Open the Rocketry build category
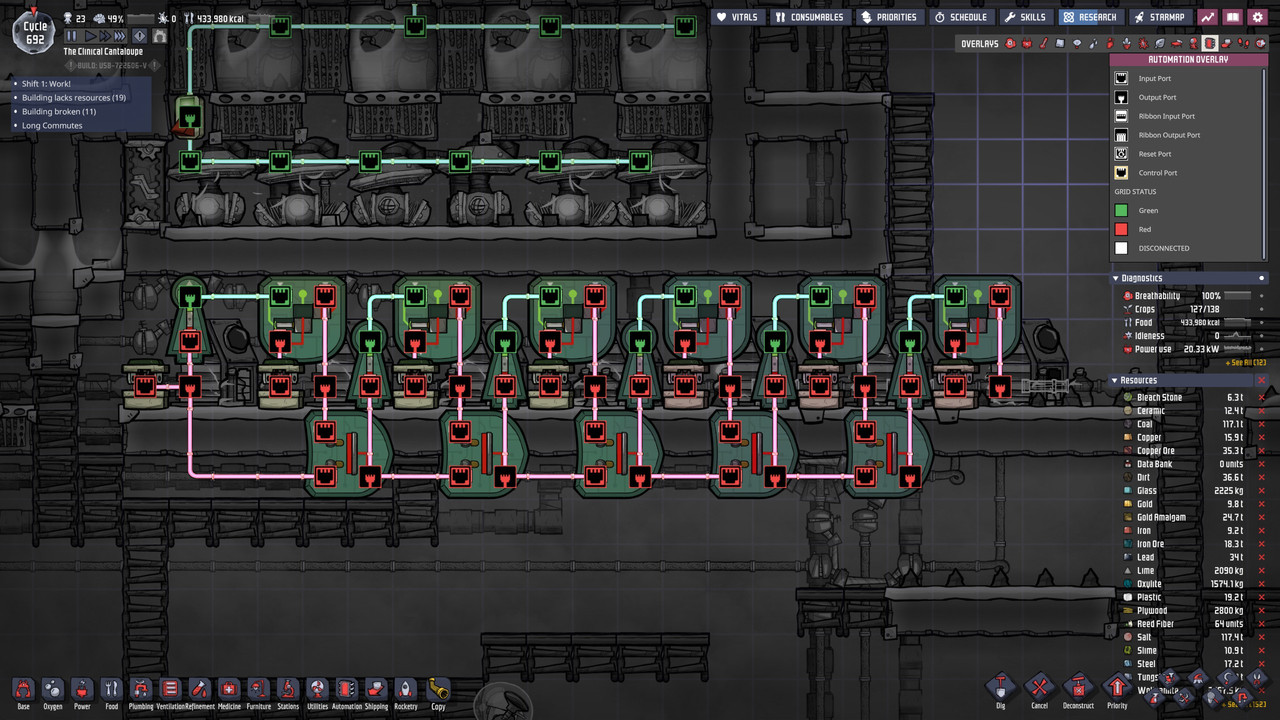The height and width of the screenshot is (720, 1280). [406, 689]
